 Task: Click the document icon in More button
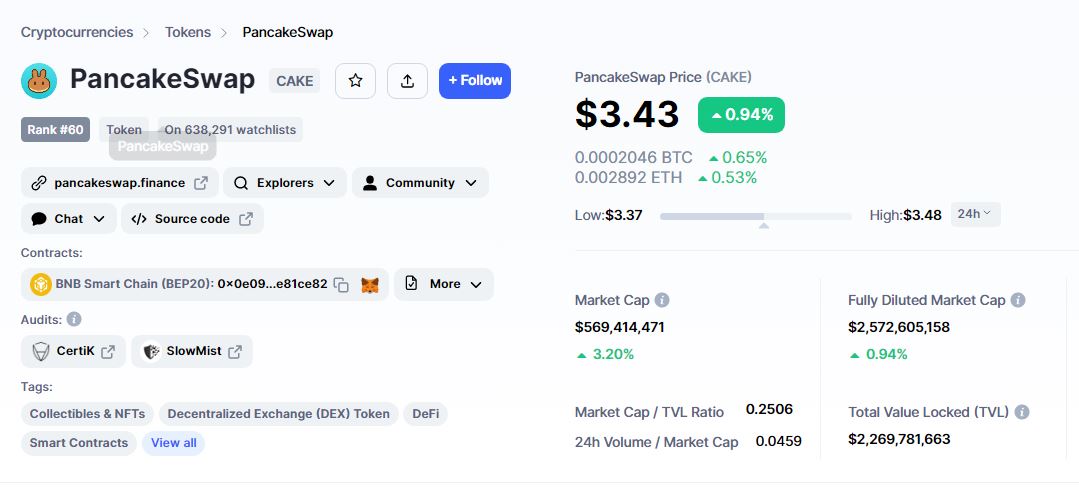click(412, 283)
